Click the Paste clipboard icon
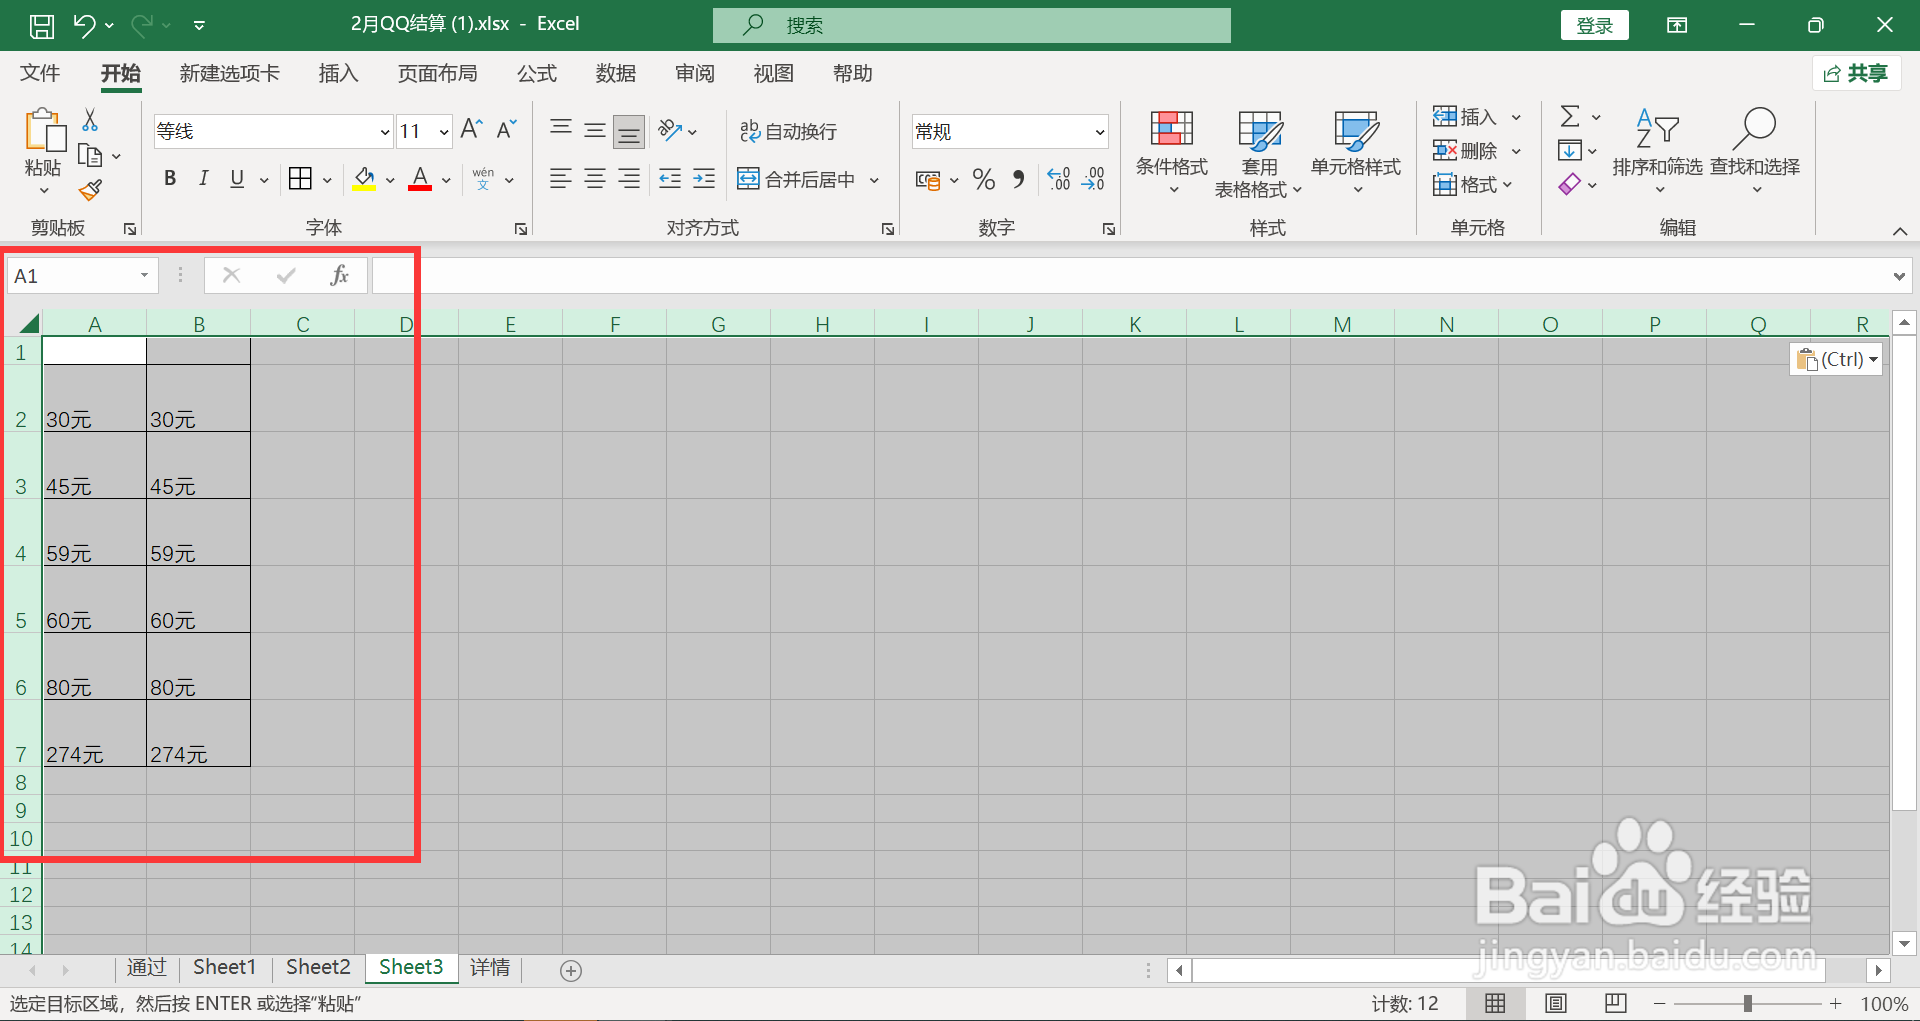The width and height of the screenshot is (1920, 1021). pos(44,130)
